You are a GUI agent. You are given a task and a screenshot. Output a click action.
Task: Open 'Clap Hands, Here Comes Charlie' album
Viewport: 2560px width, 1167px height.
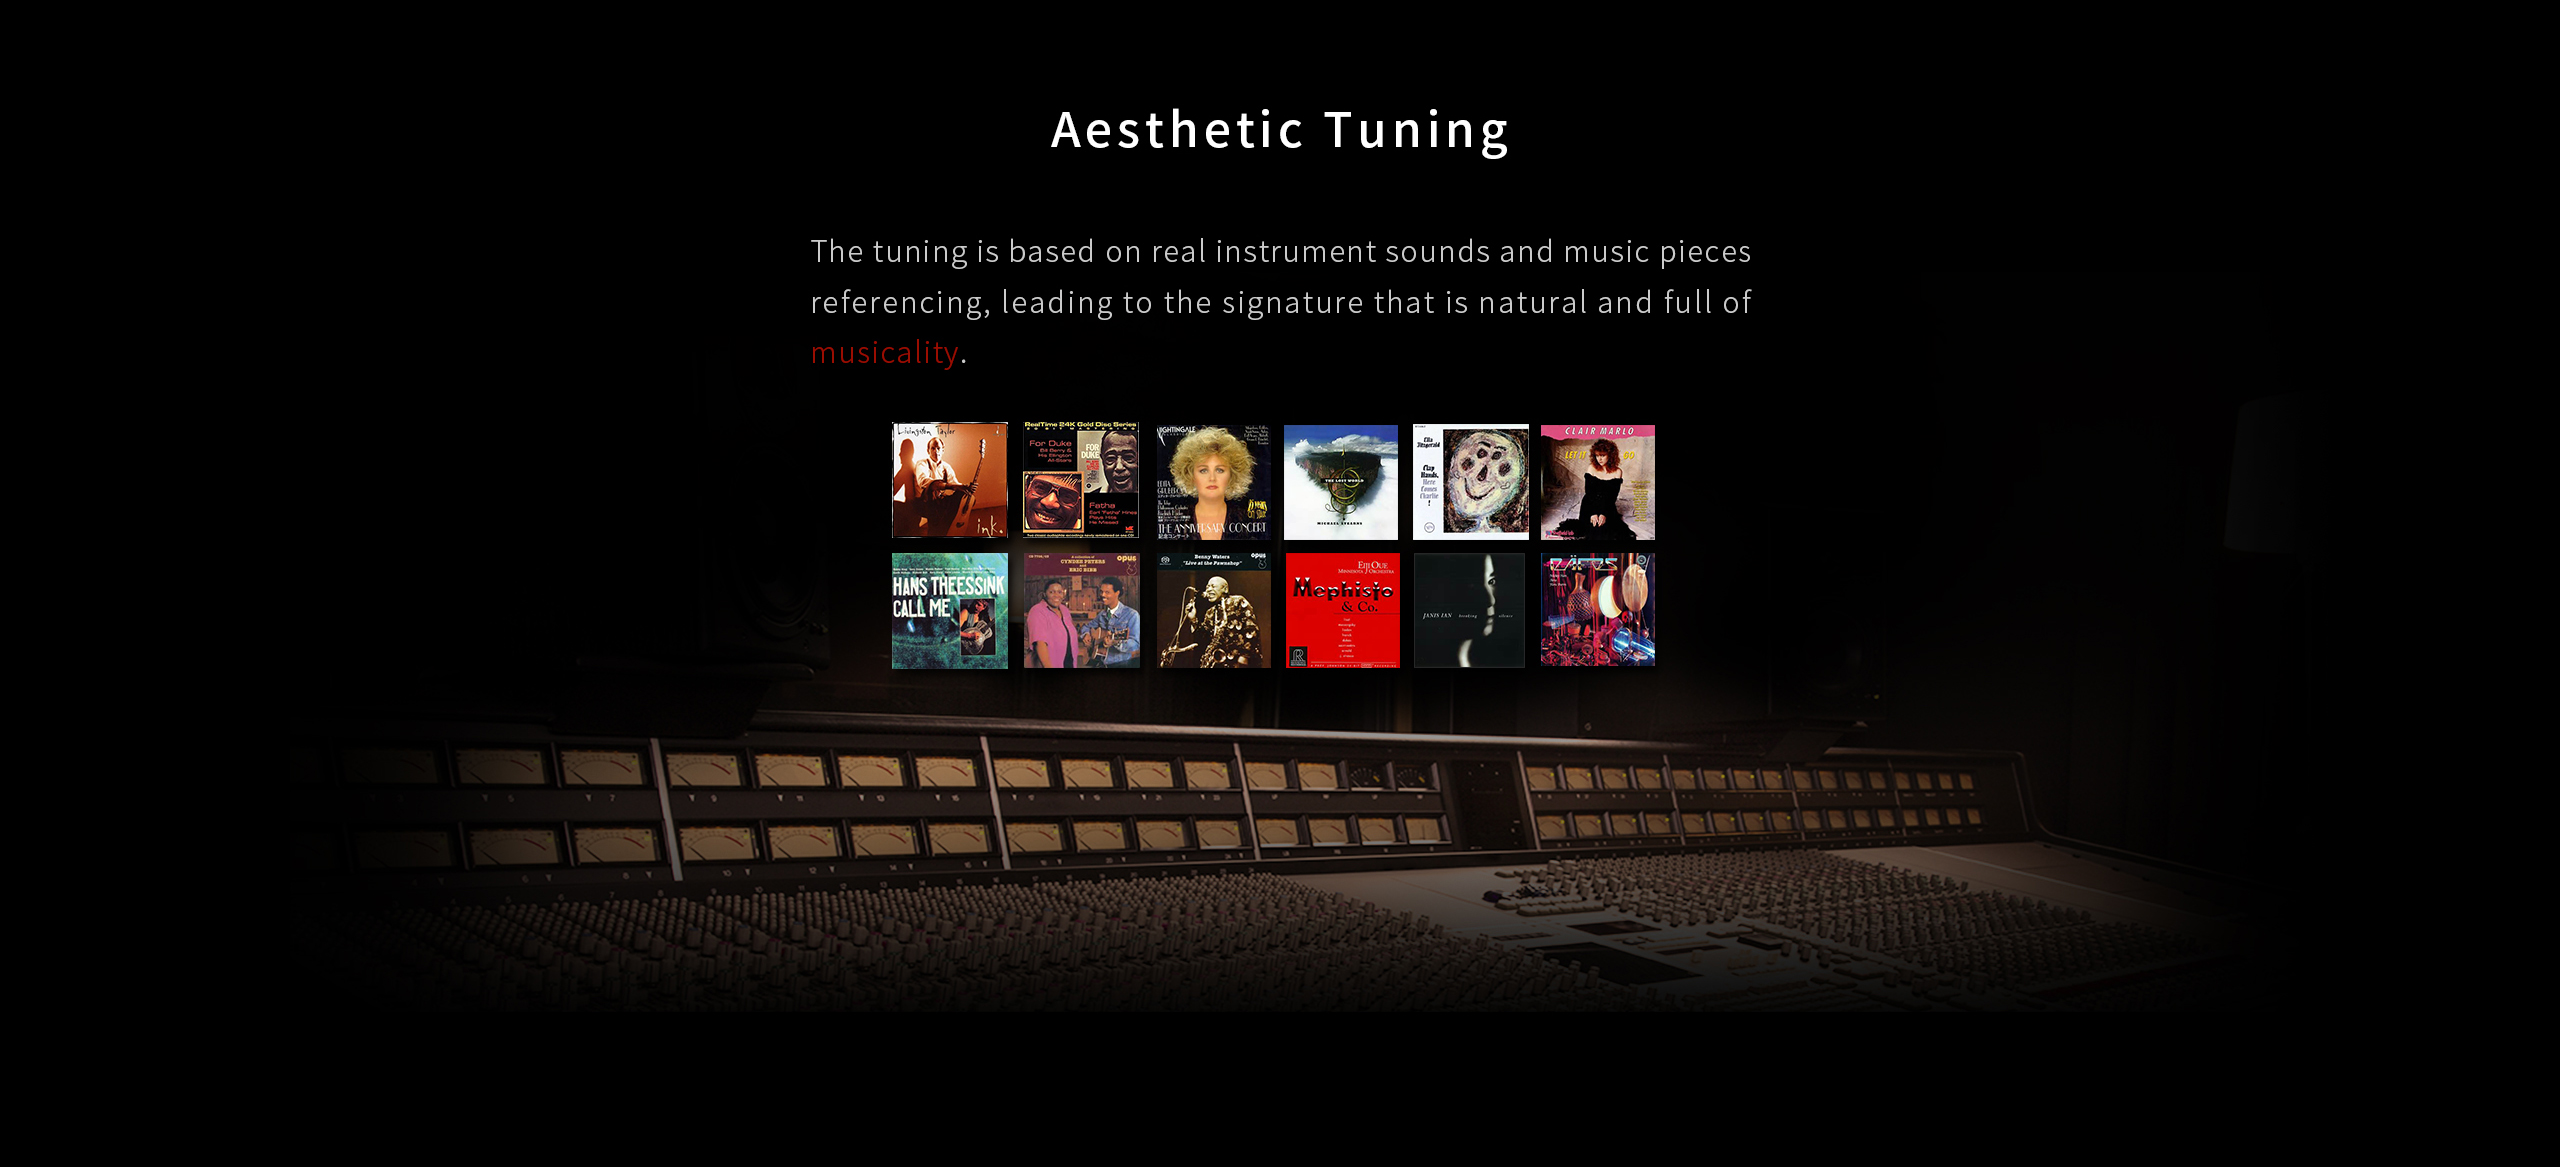pyautogui.click(x=1470, y=482)
